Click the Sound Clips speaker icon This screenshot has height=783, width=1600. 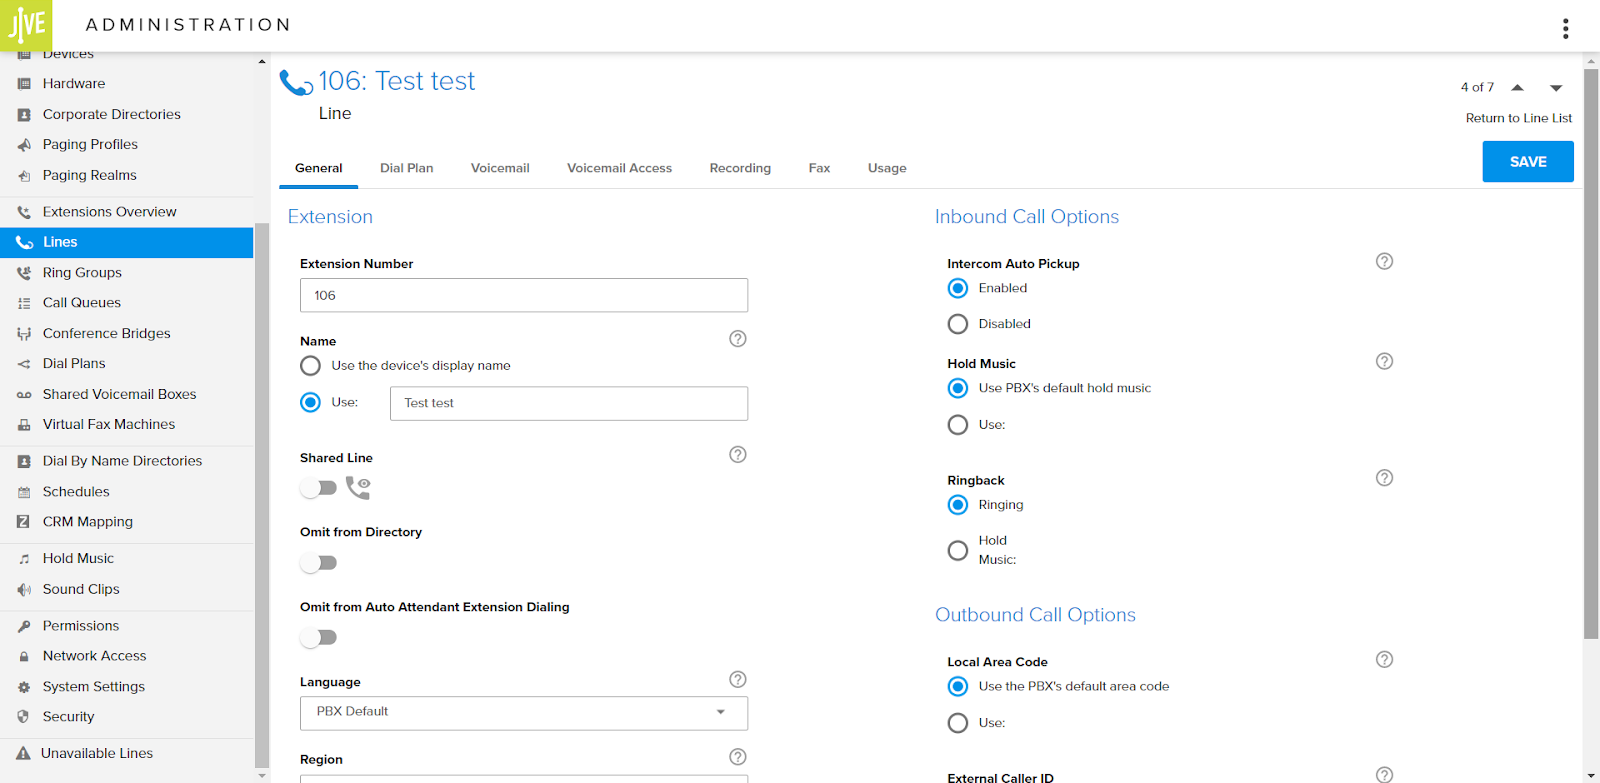tap(24, 590)
